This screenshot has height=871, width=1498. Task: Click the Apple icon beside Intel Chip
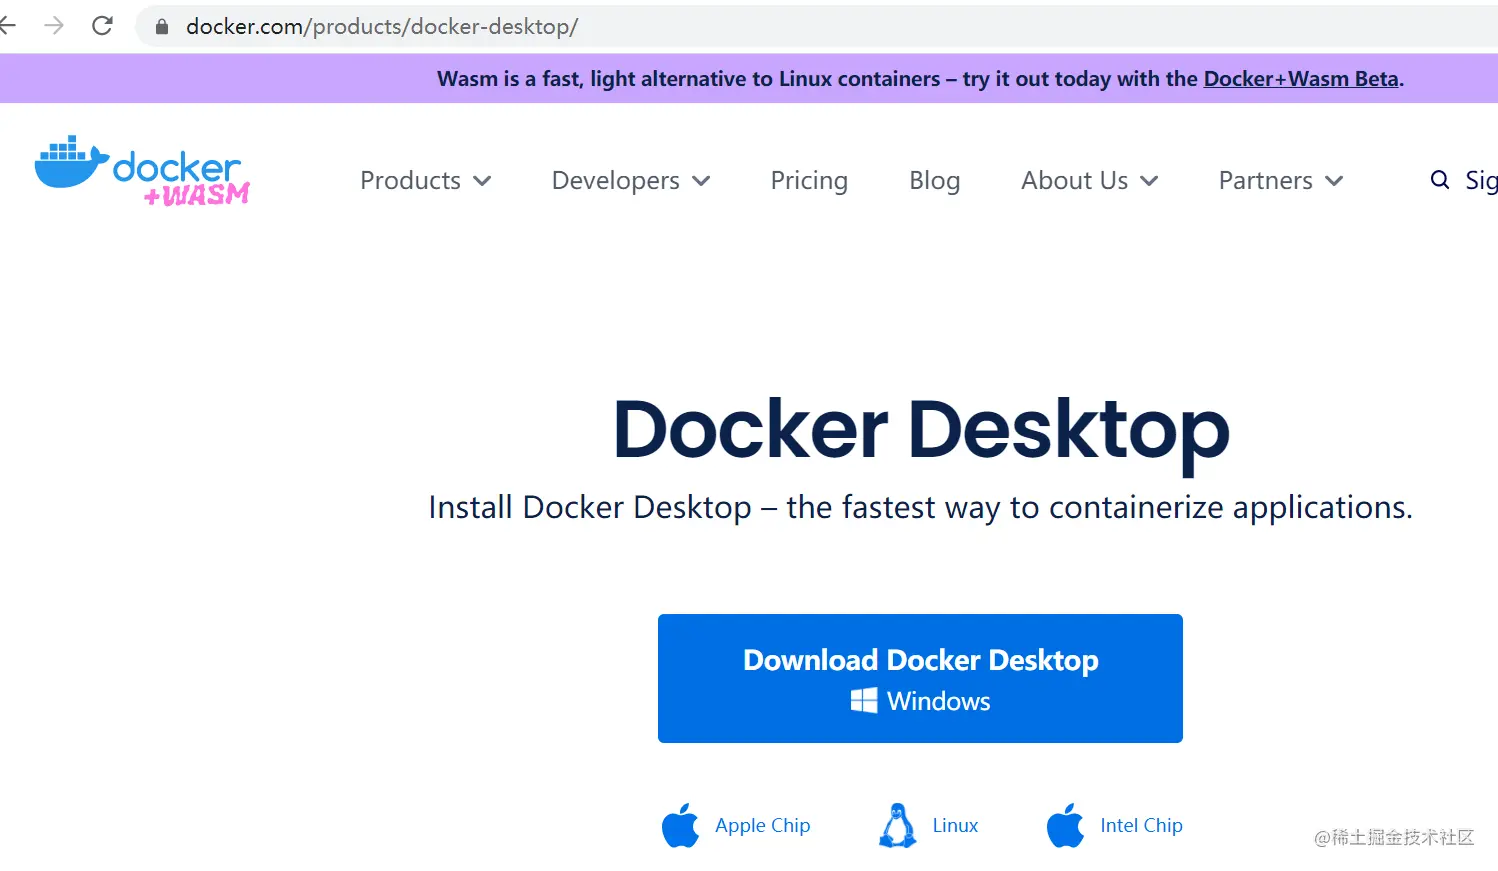point(1065,825)
